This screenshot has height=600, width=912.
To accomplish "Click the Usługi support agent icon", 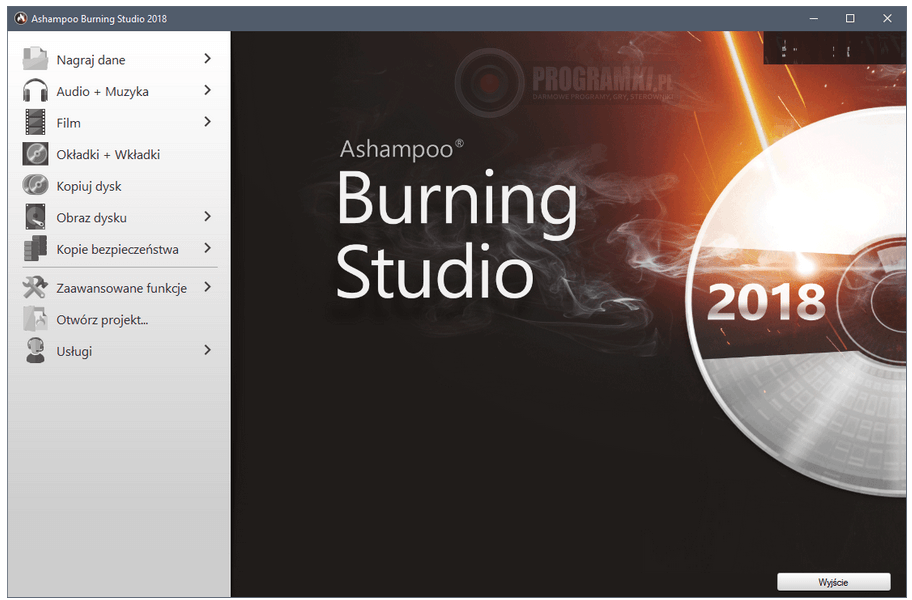I will (x=35, y=350).
